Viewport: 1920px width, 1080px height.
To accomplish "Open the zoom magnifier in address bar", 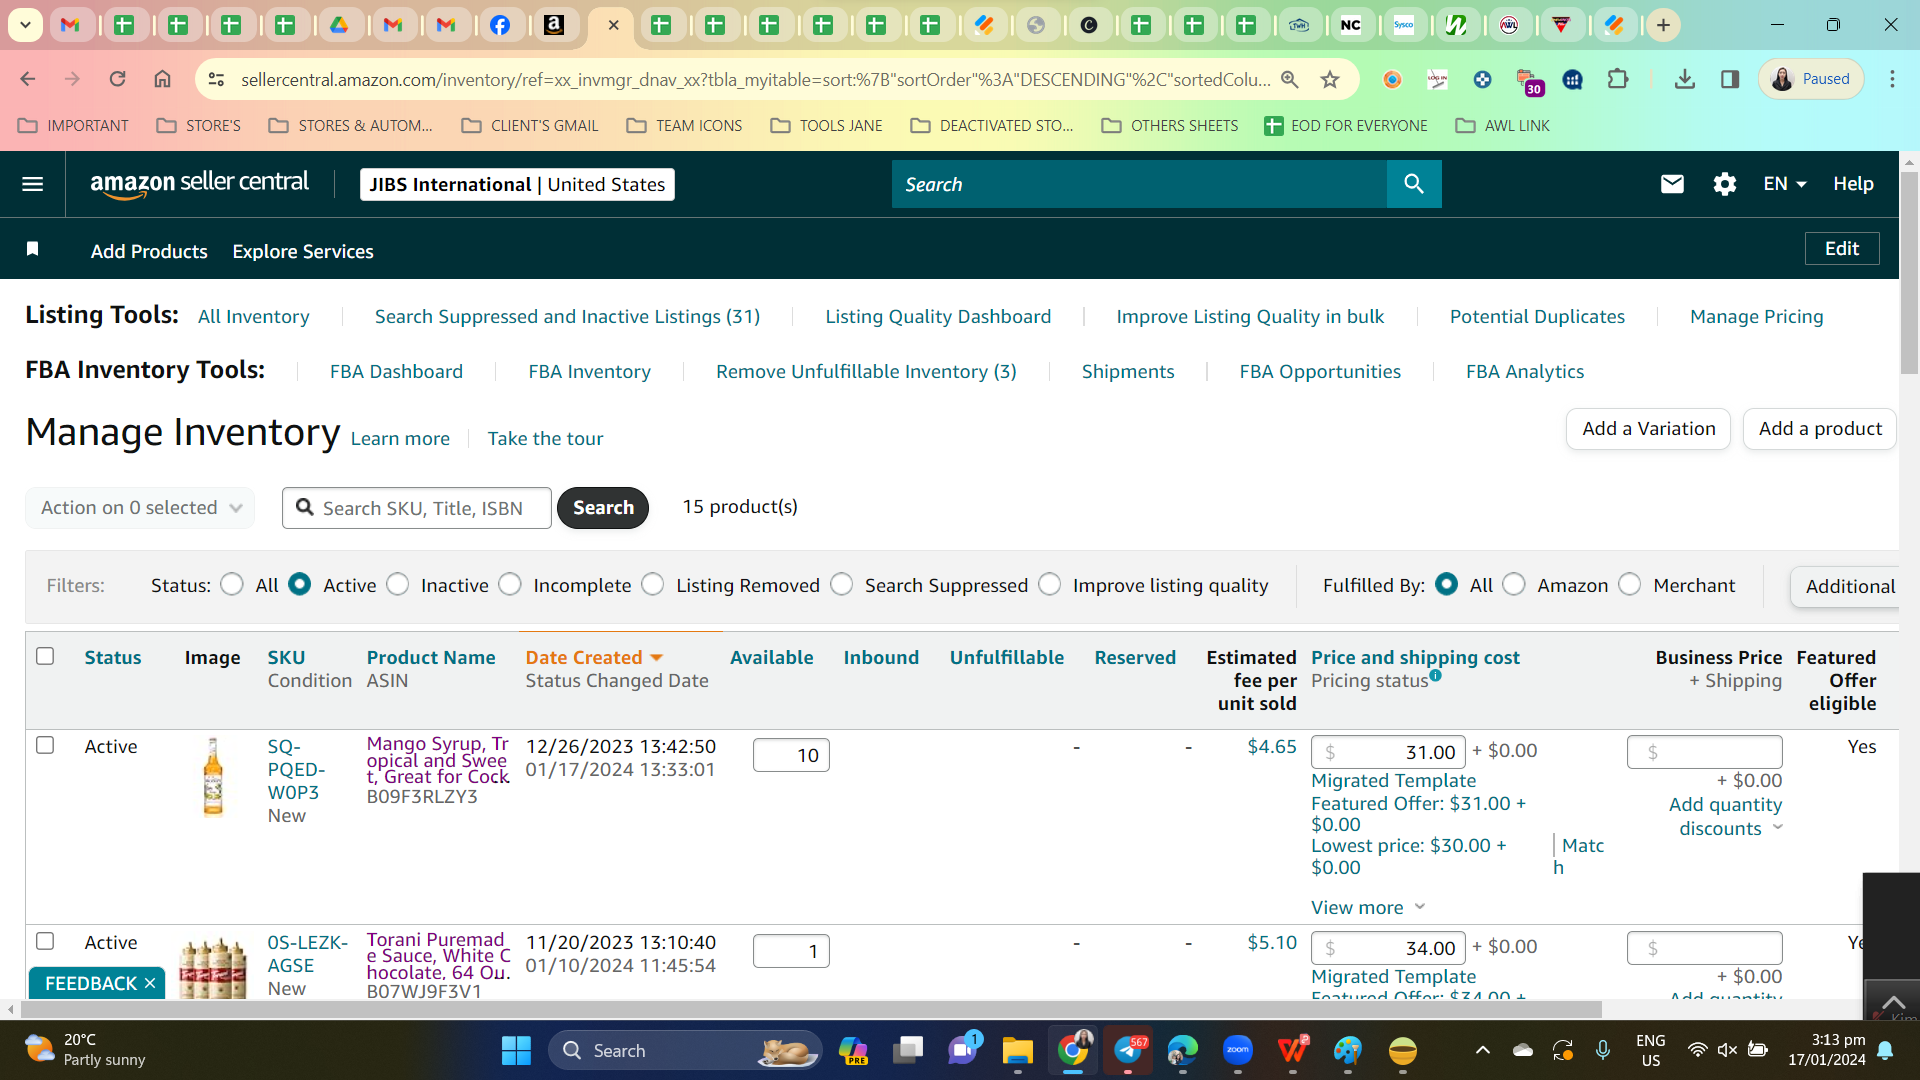I will (x=1290, y=79).
